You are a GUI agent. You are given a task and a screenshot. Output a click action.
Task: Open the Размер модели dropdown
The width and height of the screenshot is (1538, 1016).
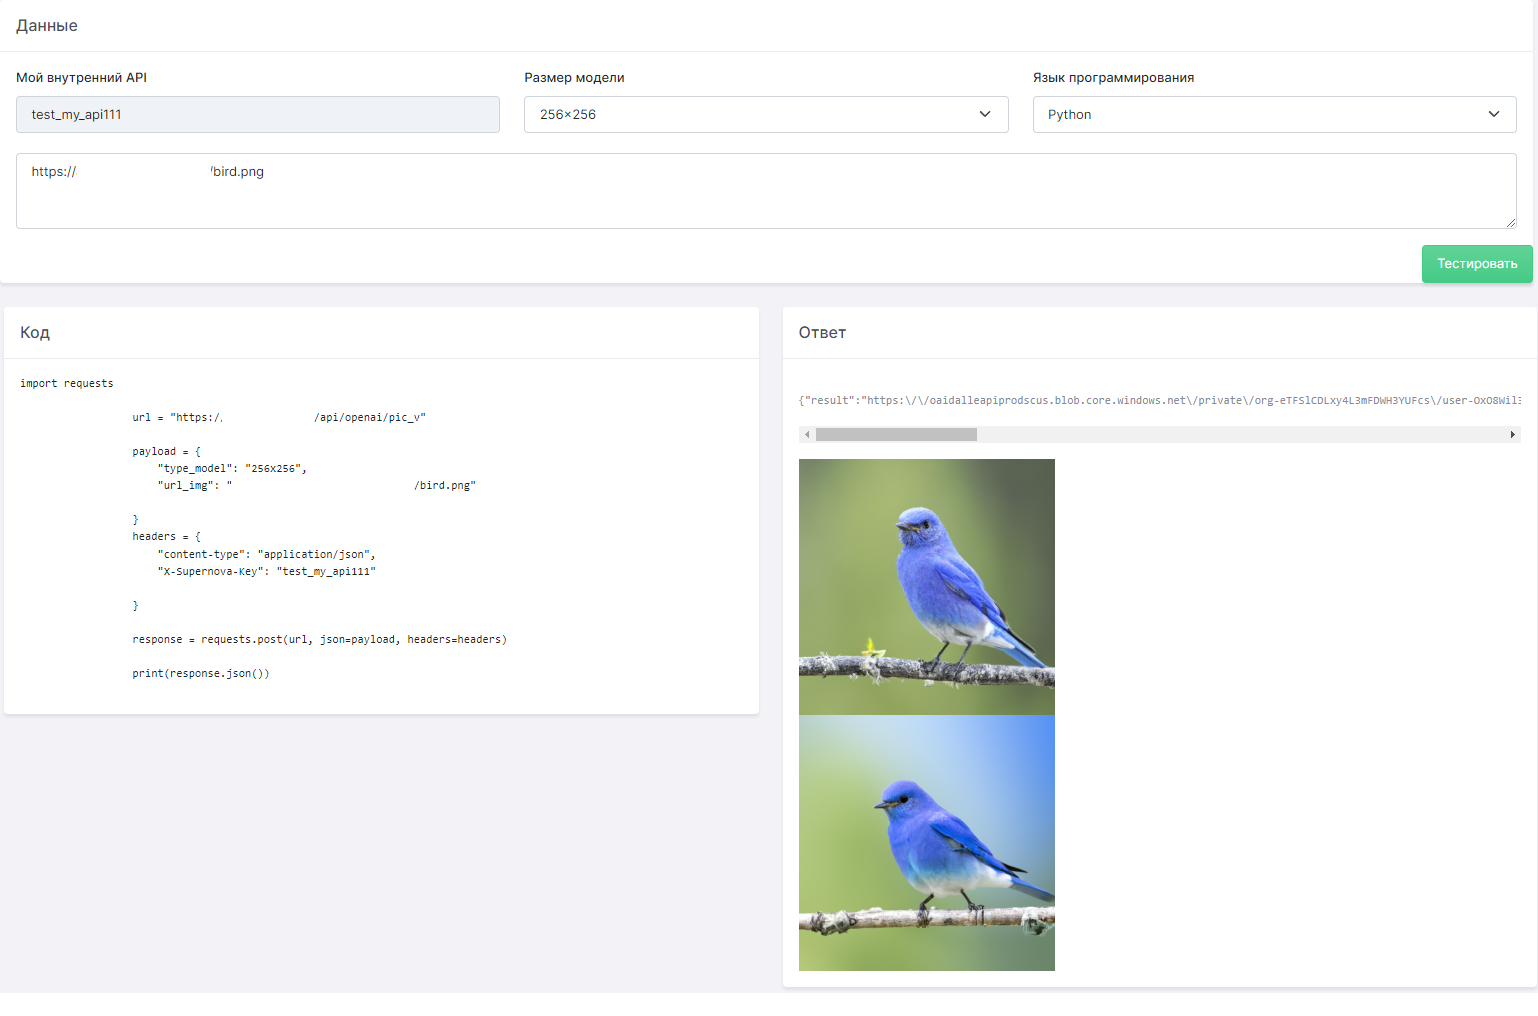[x=766, y=114]
